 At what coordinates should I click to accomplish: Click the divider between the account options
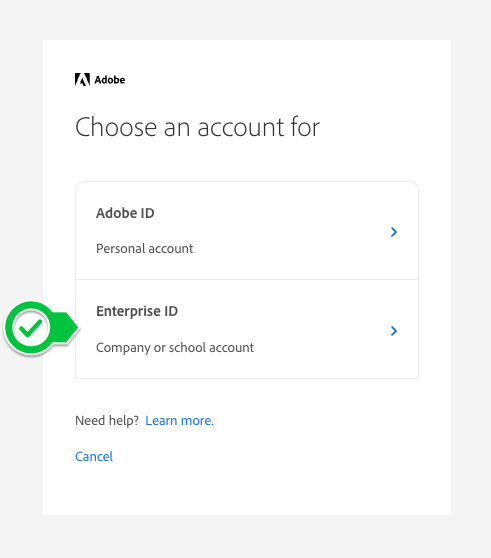point(247,280)
